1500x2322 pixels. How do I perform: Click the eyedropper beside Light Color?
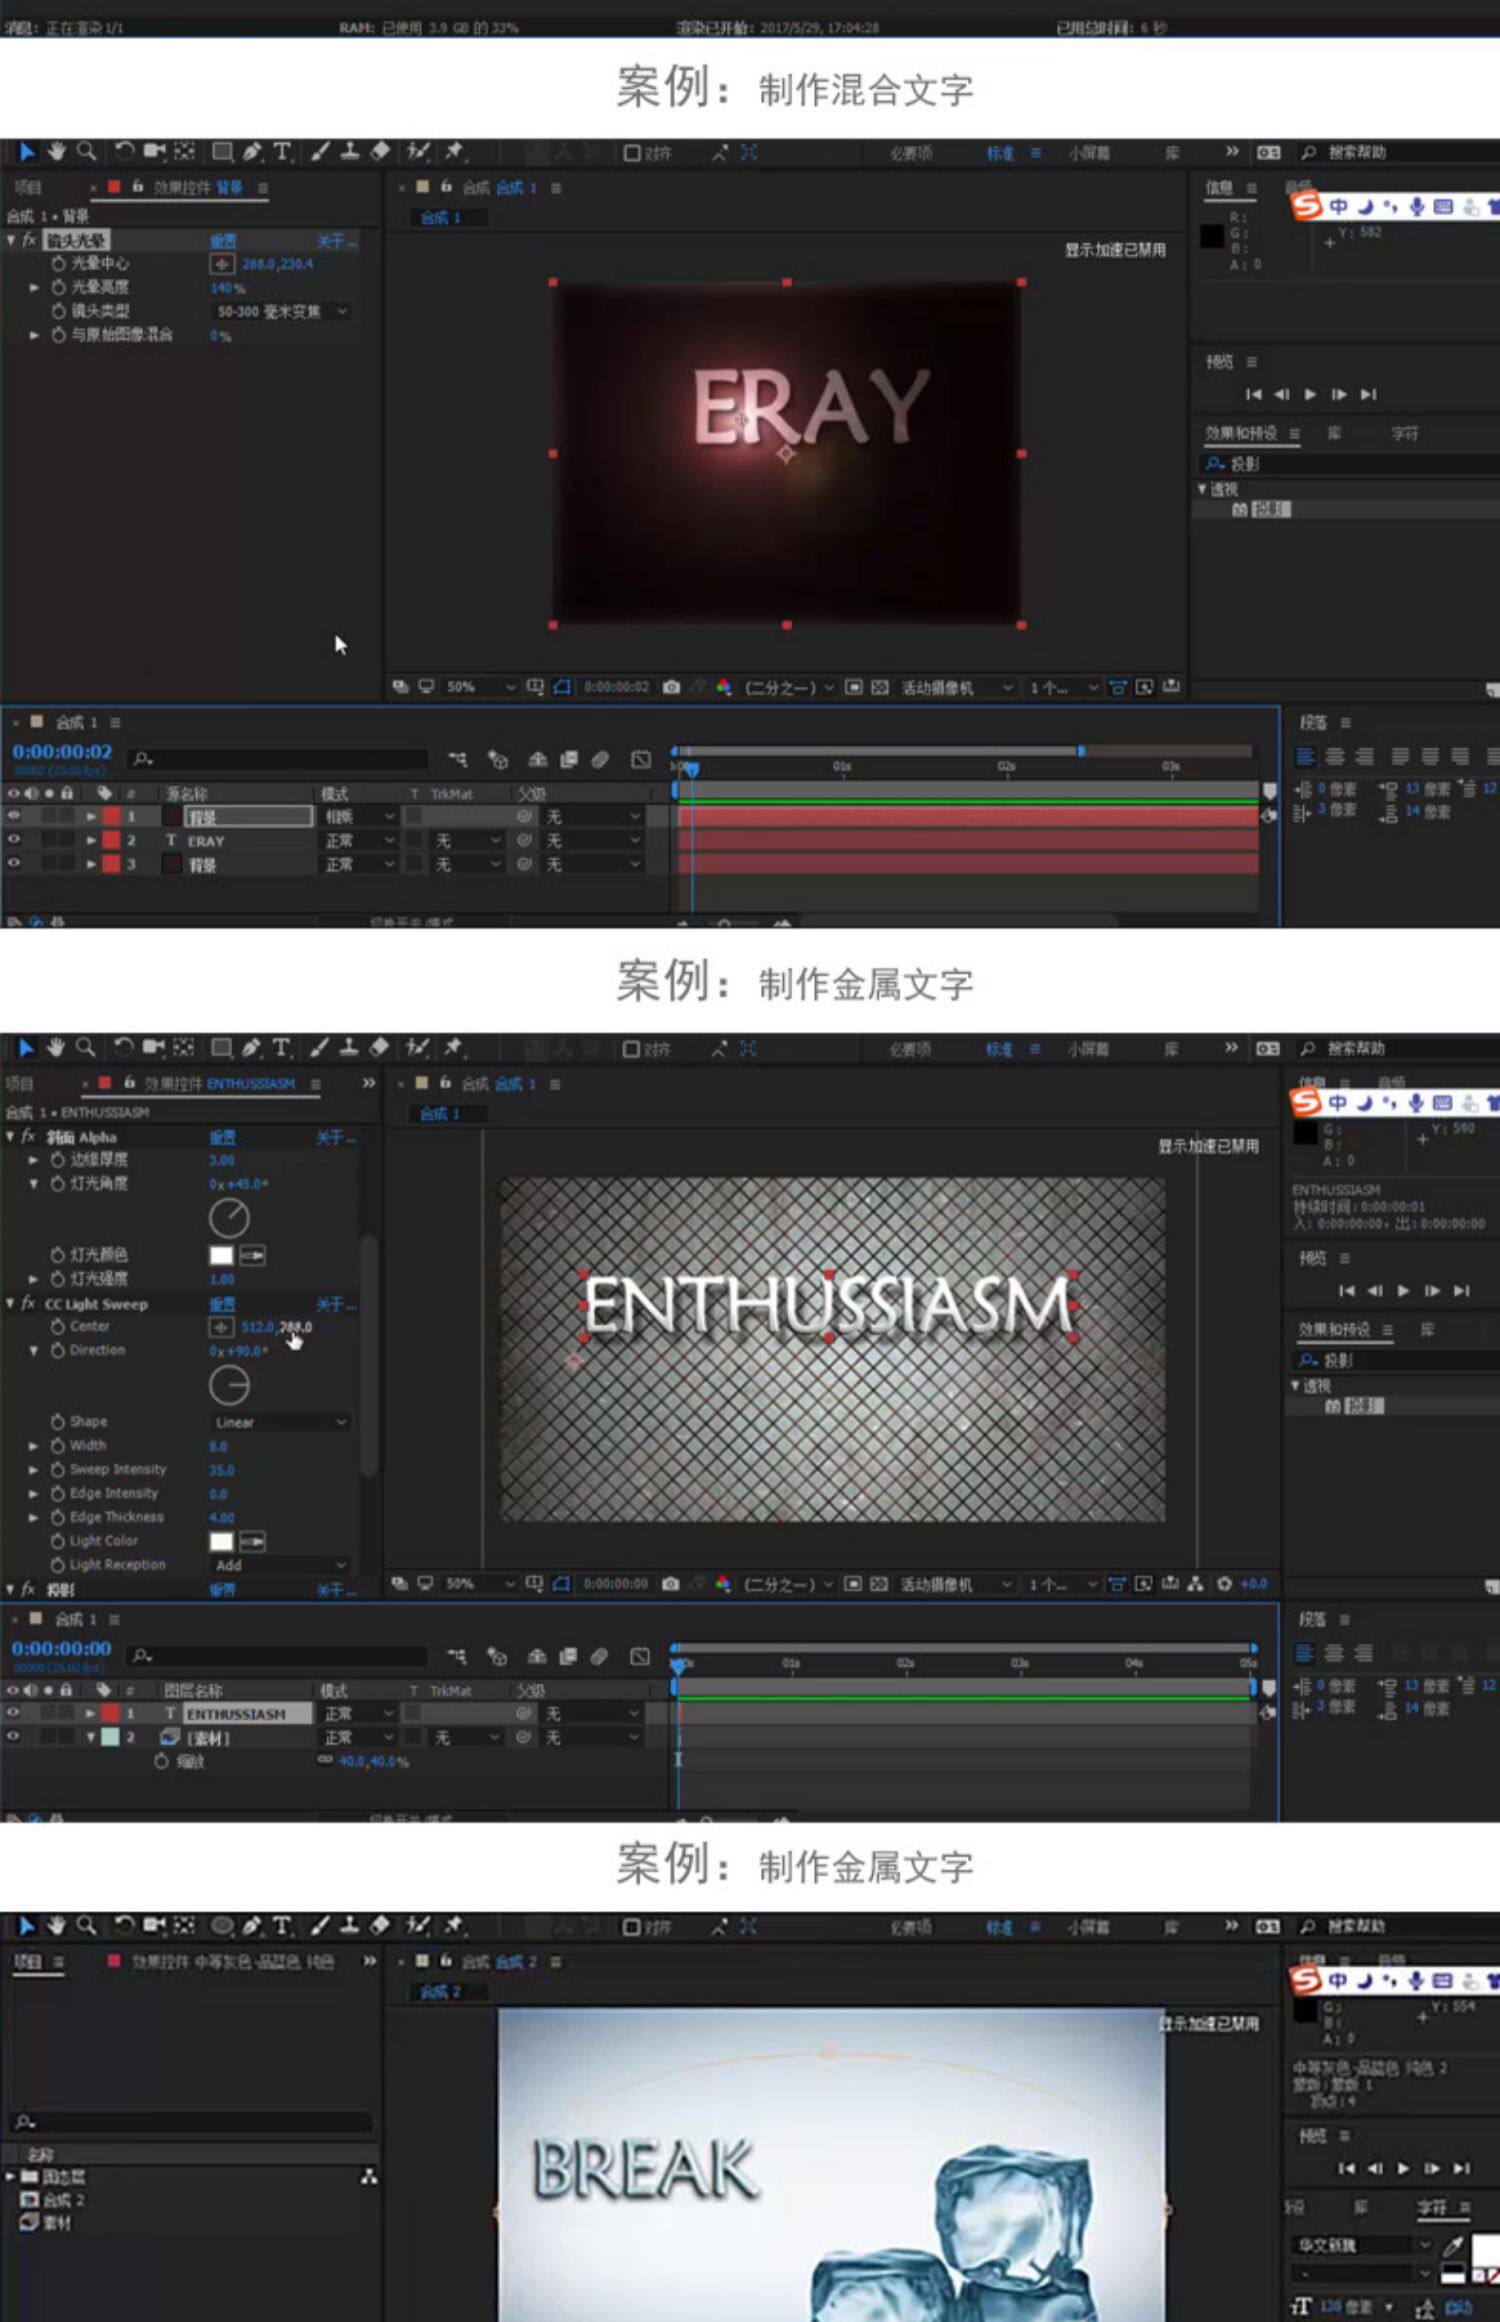(252, 1541)
